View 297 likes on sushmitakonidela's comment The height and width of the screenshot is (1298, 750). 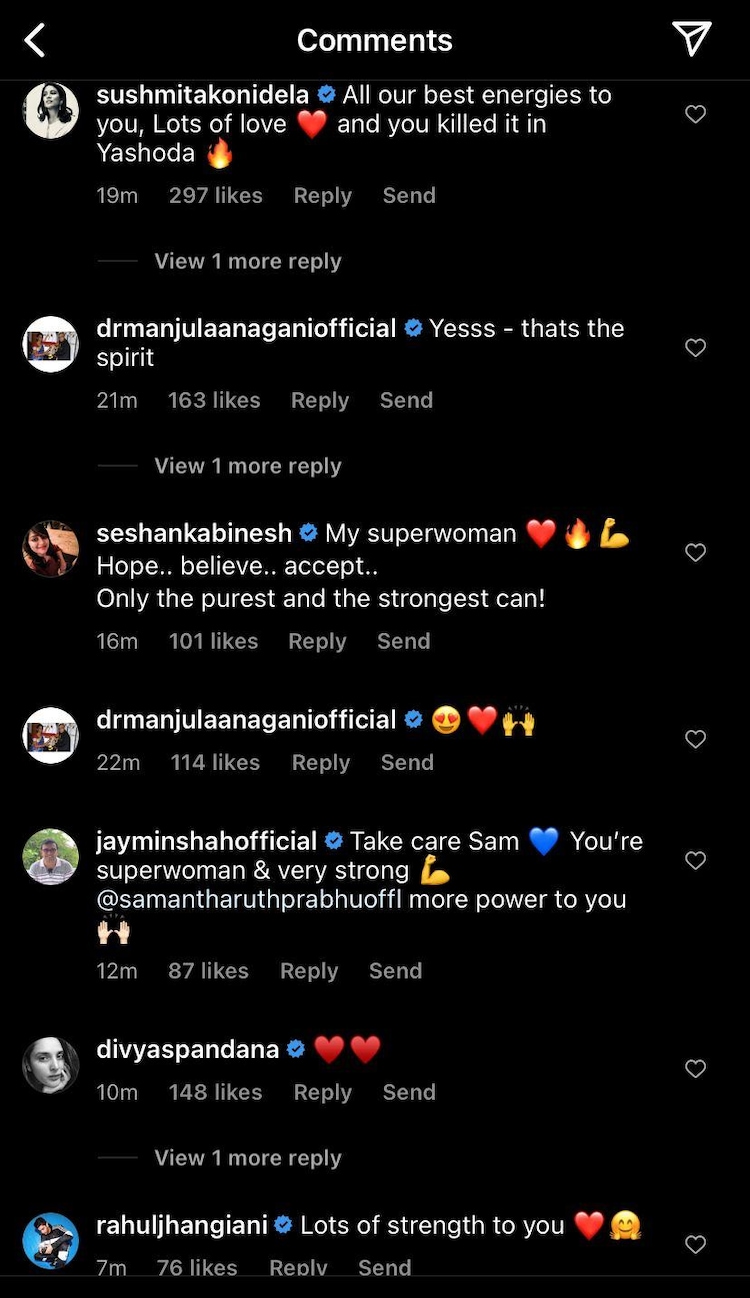[215, 195]
